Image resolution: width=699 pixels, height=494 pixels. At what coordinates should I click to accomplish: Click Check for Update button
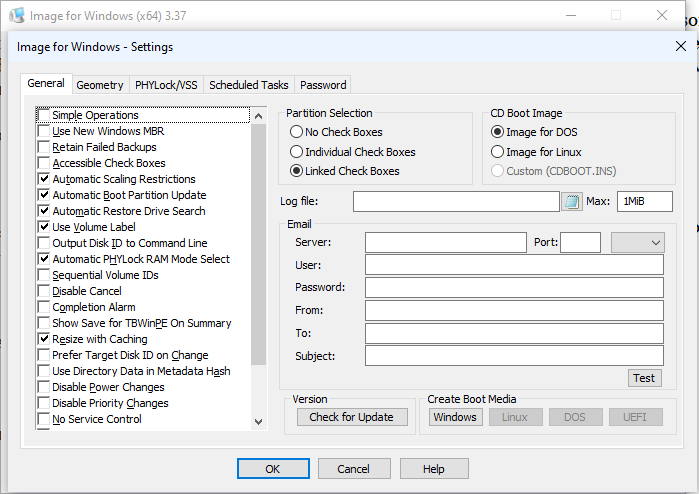[352, 417]
